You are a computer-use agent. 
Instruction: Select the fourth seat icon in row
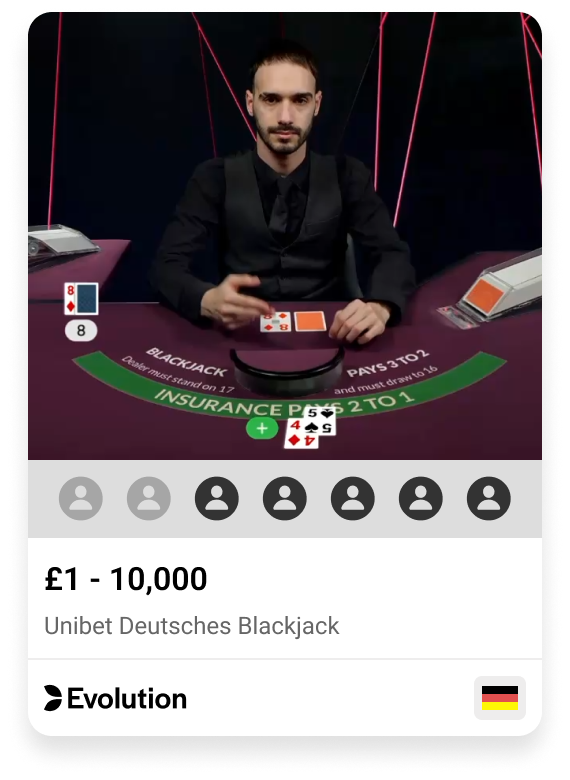pyautogui.click(x=285, y=498)
